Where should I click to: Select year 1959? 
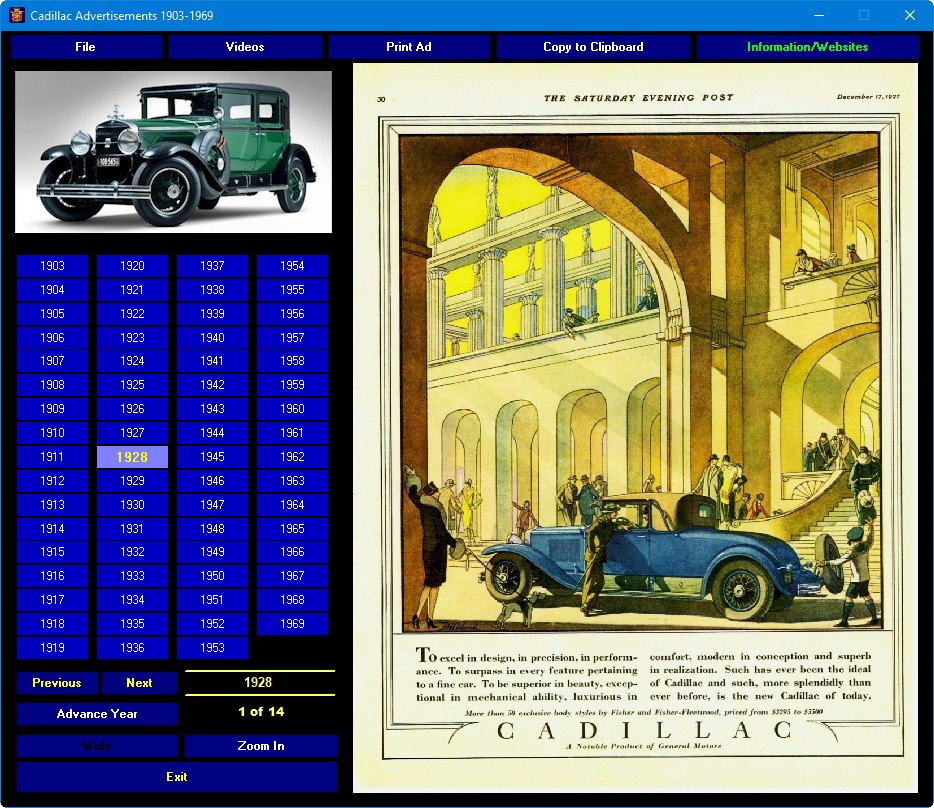click(x=292, y=385)
